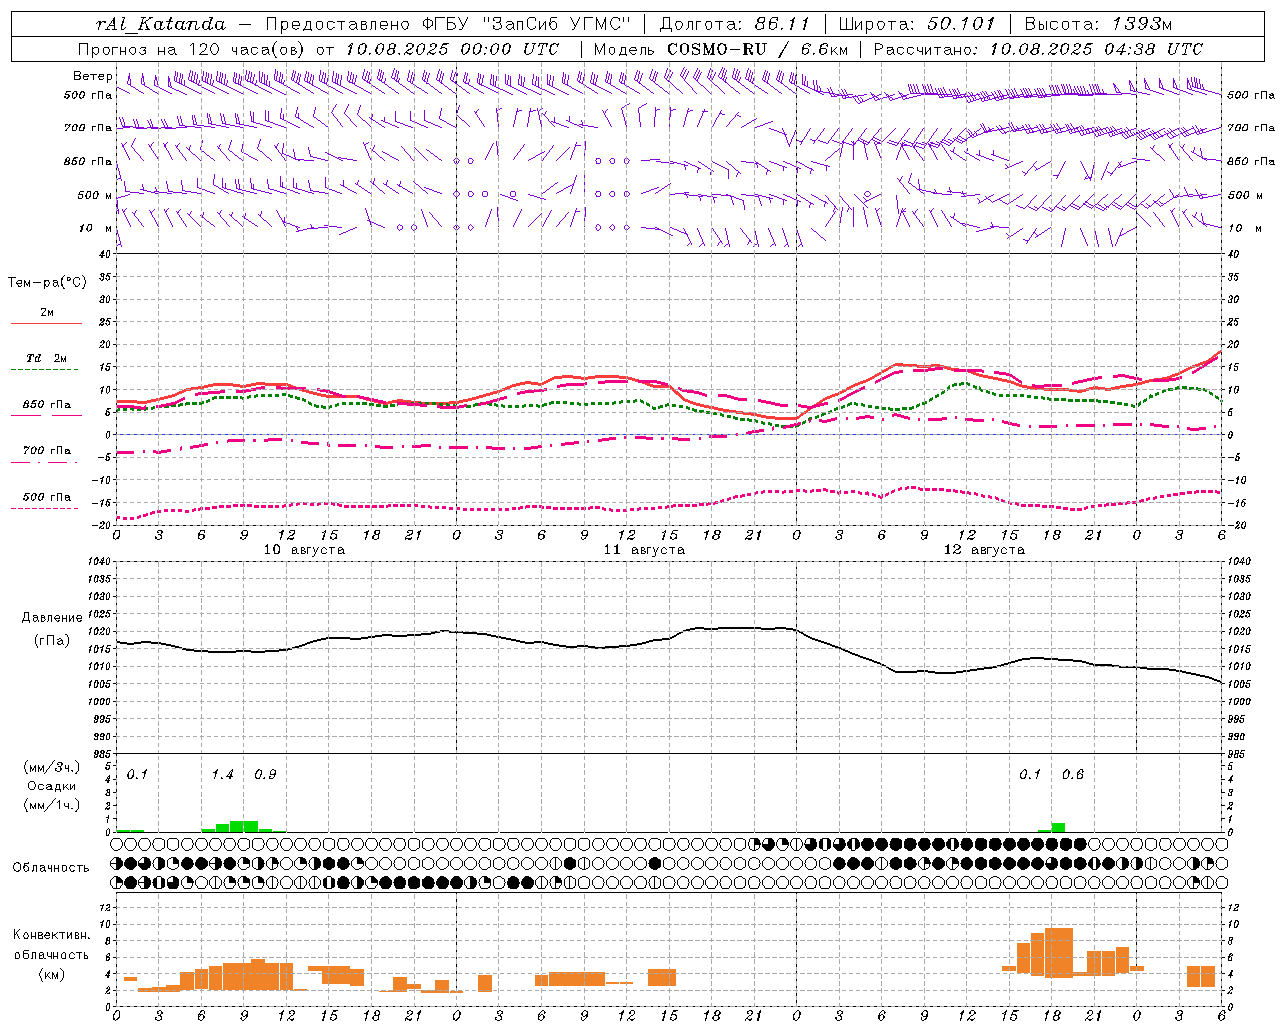Screen dimensions: 1280x1024
Task: Click the 10 августа date label
Action: pos(304,550)
